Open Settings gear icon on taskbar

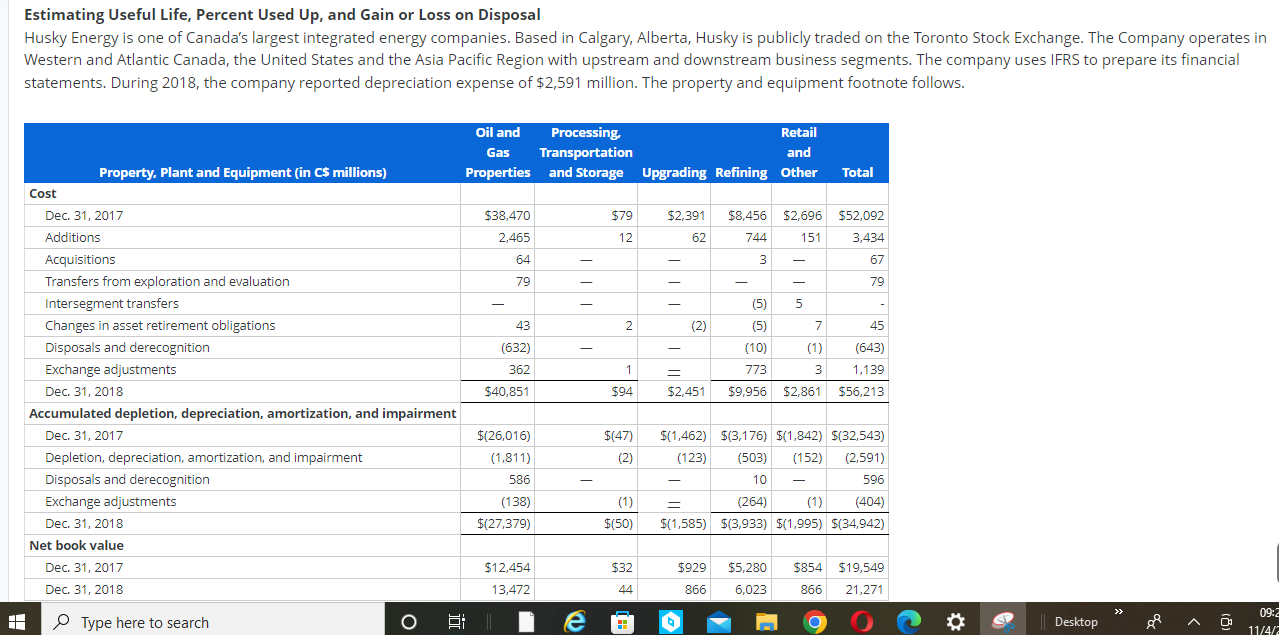(x=957, y=622)
